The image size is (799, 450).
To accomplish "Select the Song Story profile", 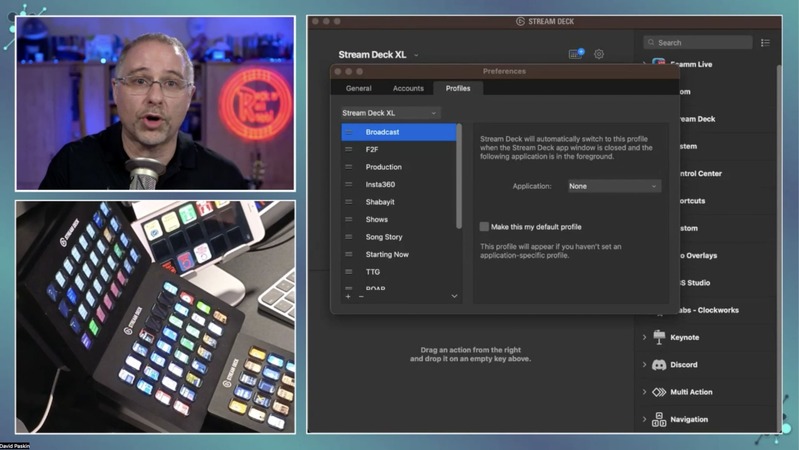I will [x=399, y=237].
